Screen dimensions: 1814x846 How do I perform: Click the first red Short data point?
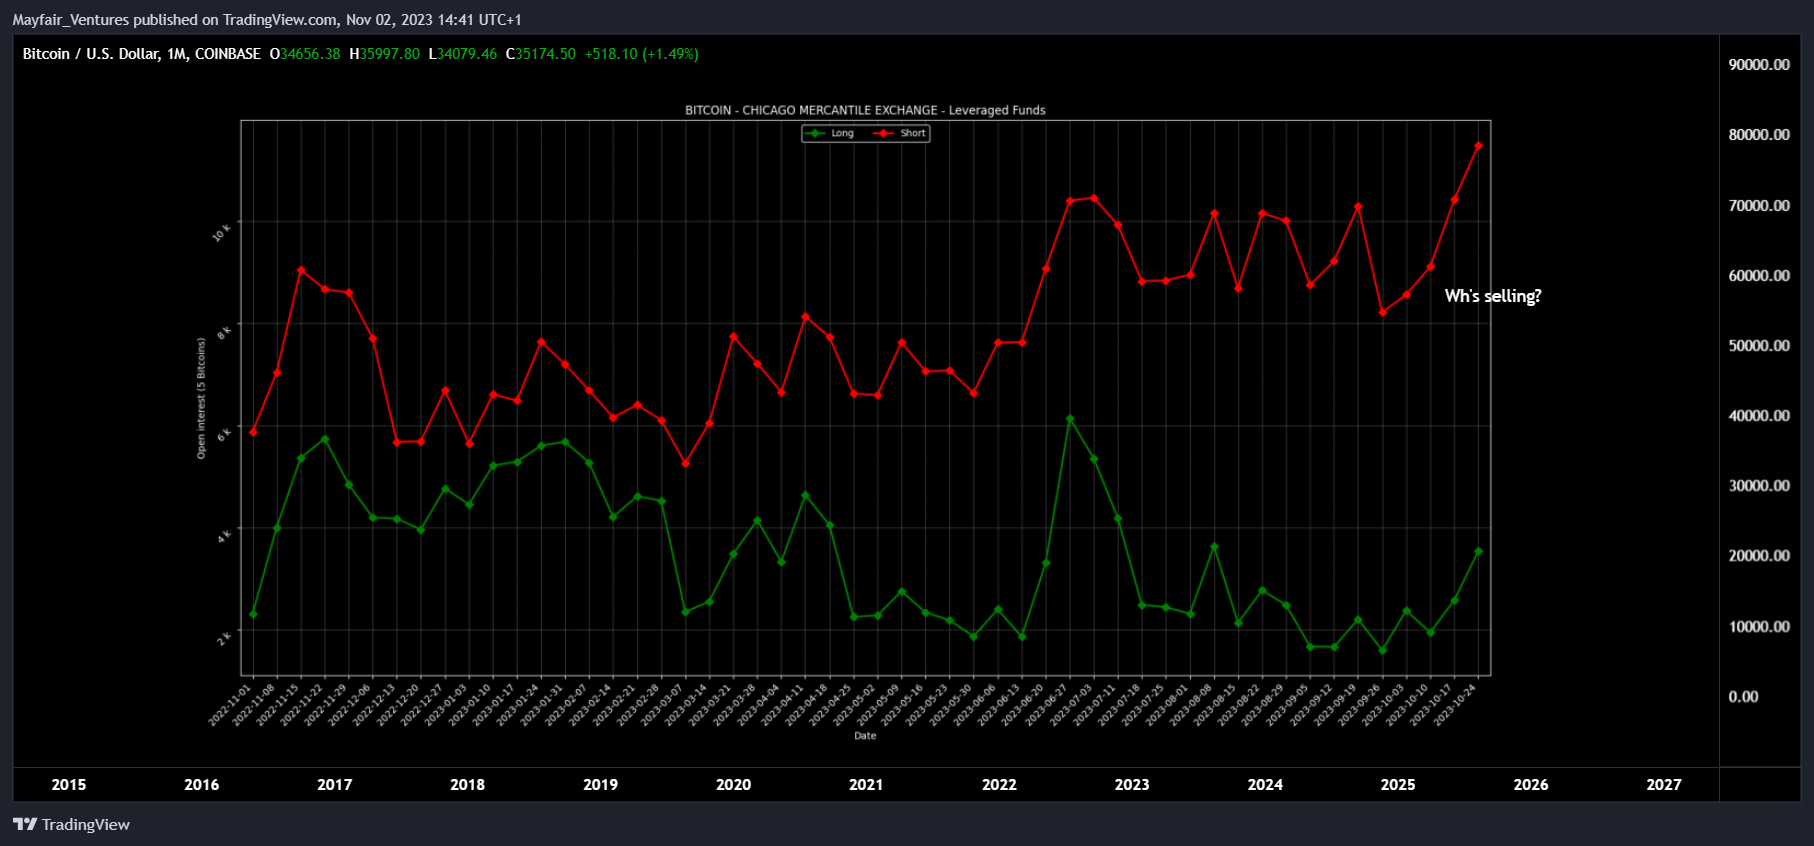253,432
